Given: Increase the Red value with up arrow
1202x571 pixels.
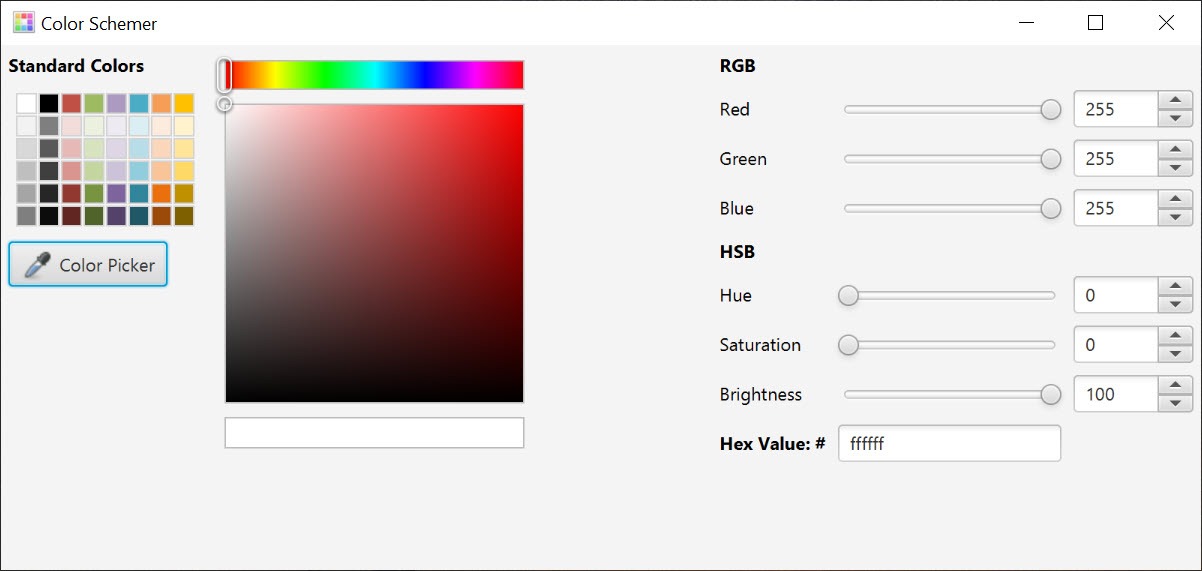Looking at the screenshot, I should (1175, 100).
